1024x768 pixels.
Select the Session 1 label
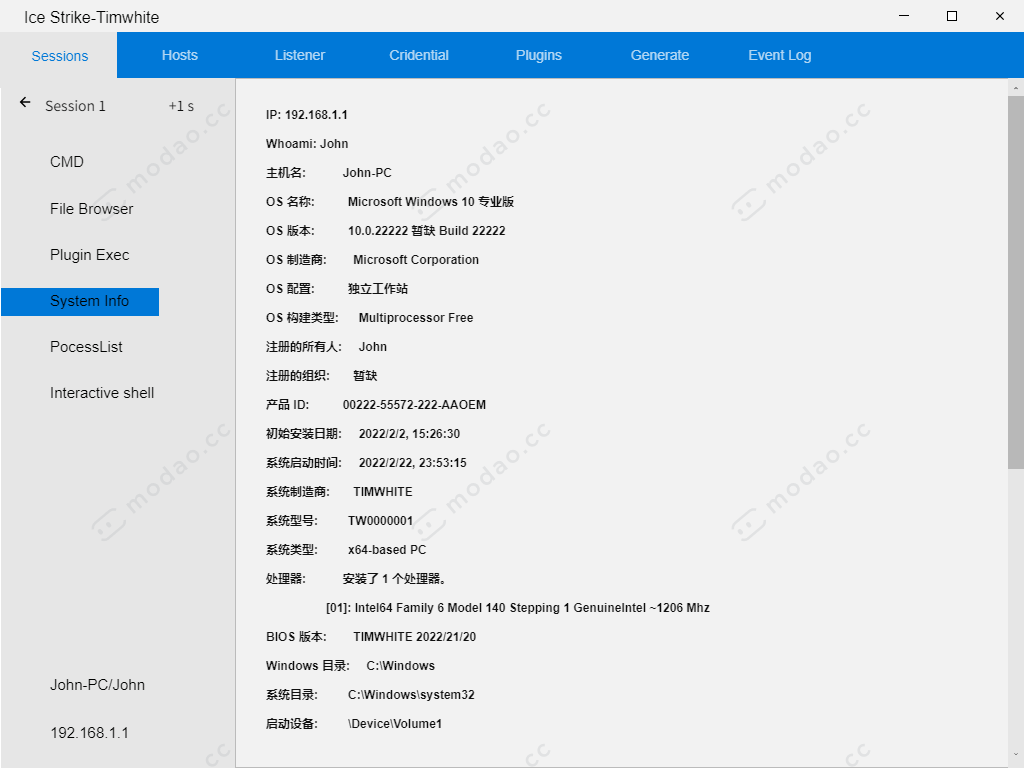(75, 106)
